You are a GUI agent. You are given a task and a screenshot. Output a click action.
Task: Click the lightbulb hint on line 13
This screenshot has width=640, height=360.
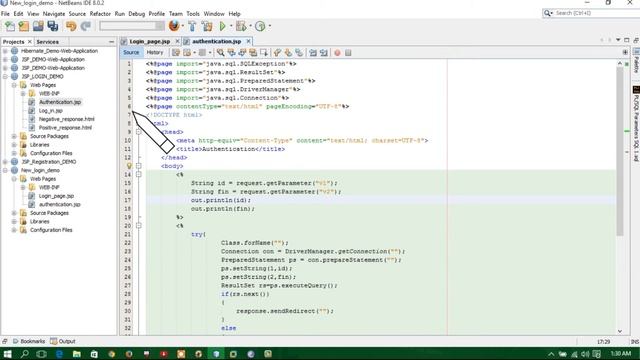[129, 166]
